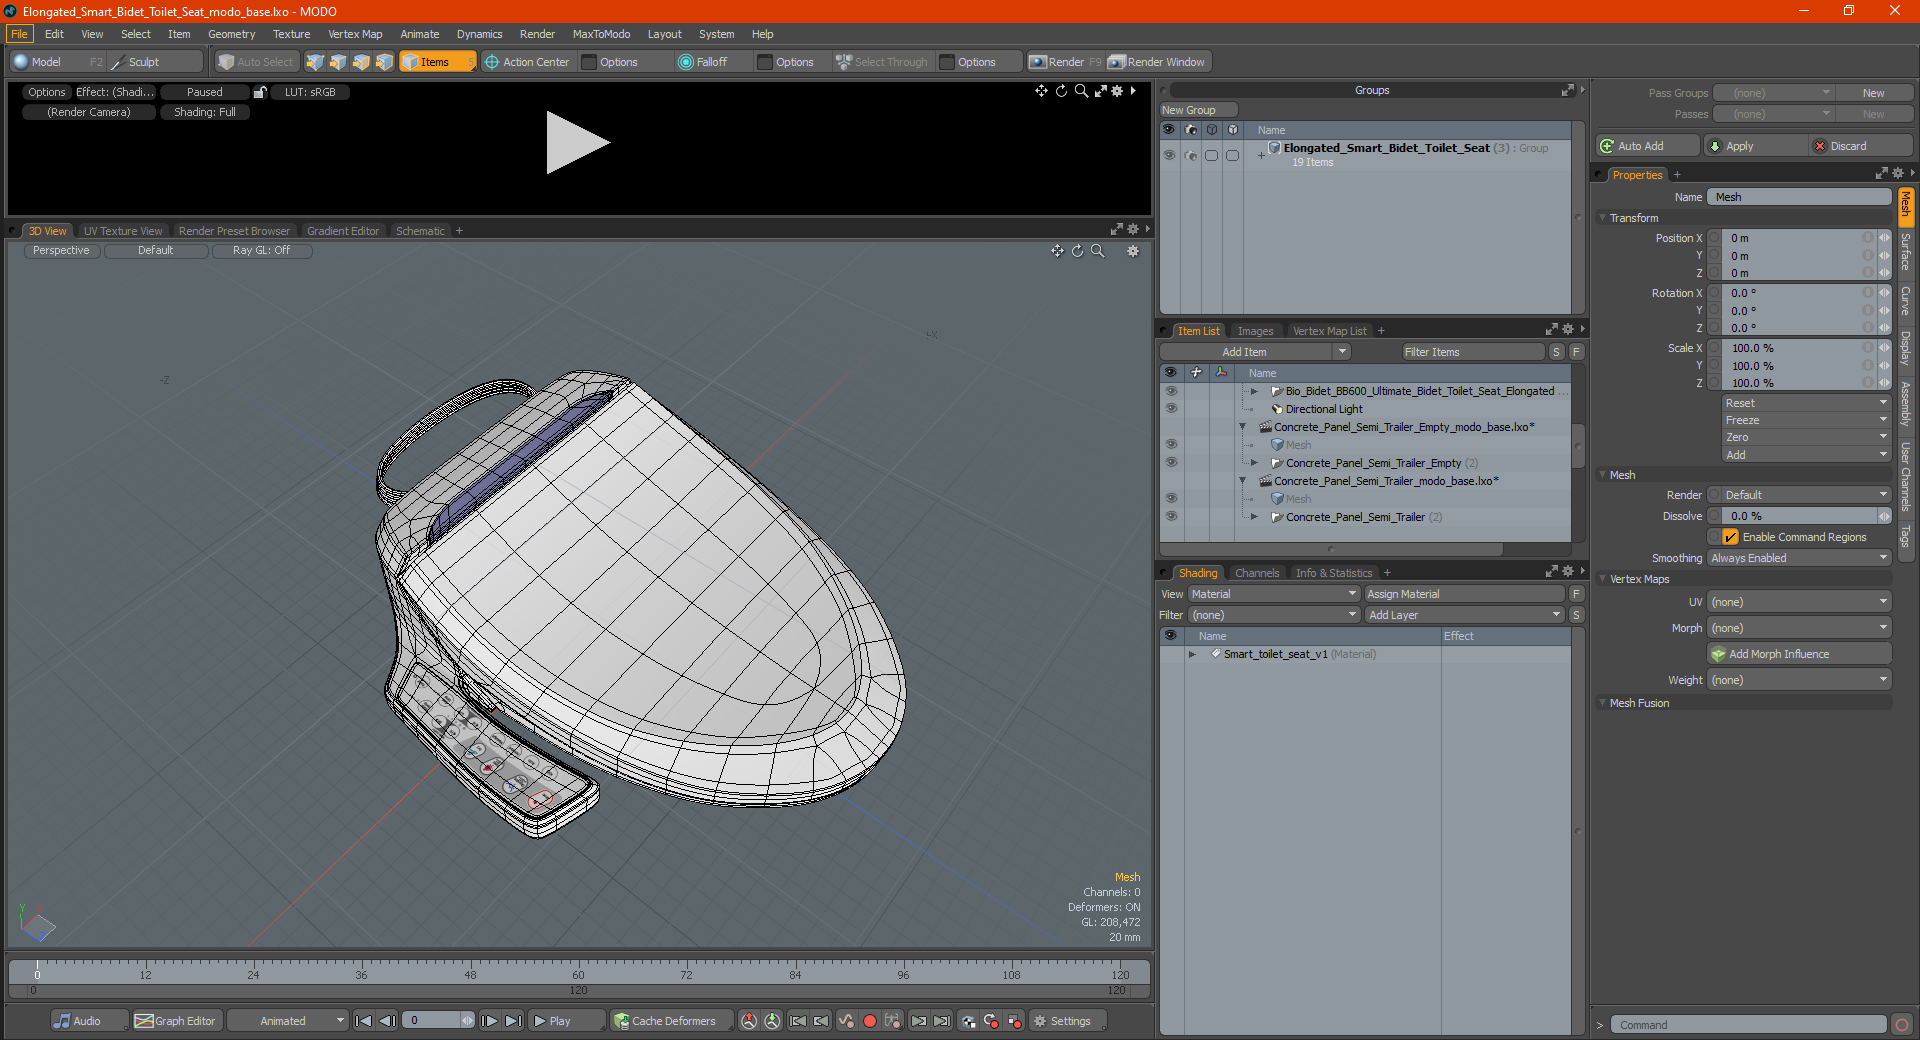Viewport: 1920px width, 1040px height.
Task: Switch to UV Texture View tab
Action: pyautogui.click(x=122, y=231)
